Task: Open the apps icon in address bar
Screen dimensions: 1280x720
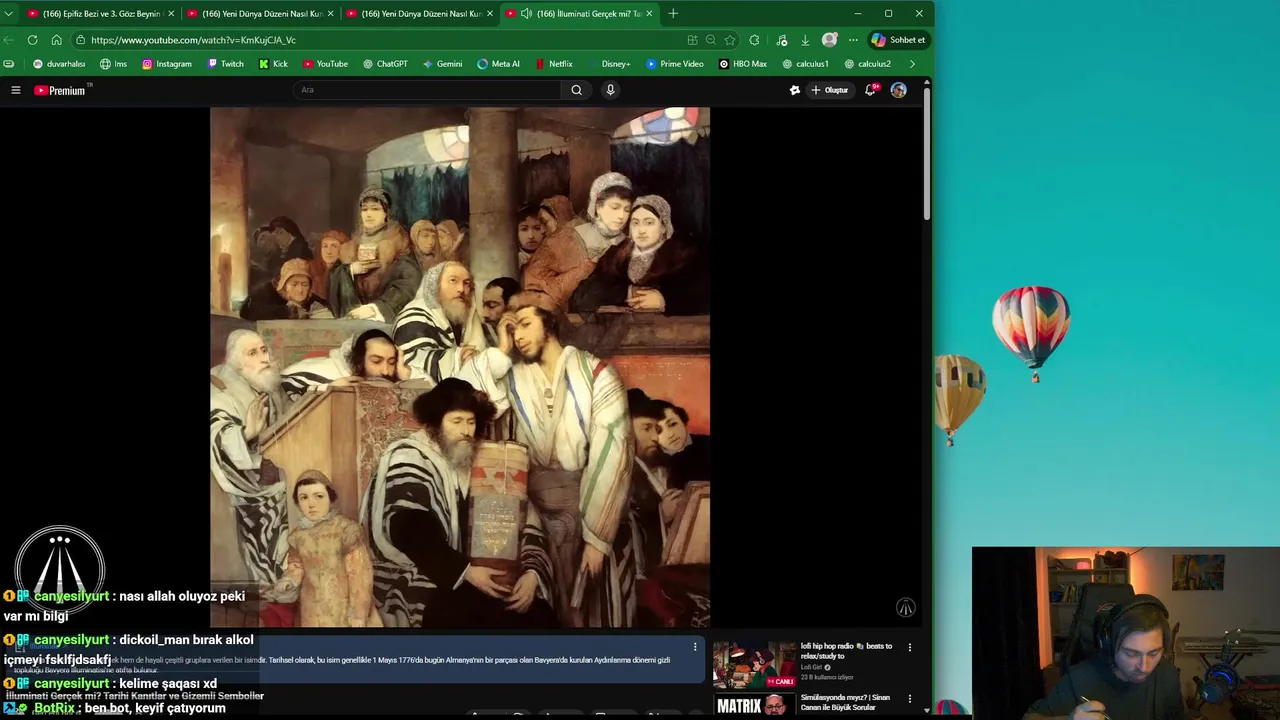Action: point(692,40)
